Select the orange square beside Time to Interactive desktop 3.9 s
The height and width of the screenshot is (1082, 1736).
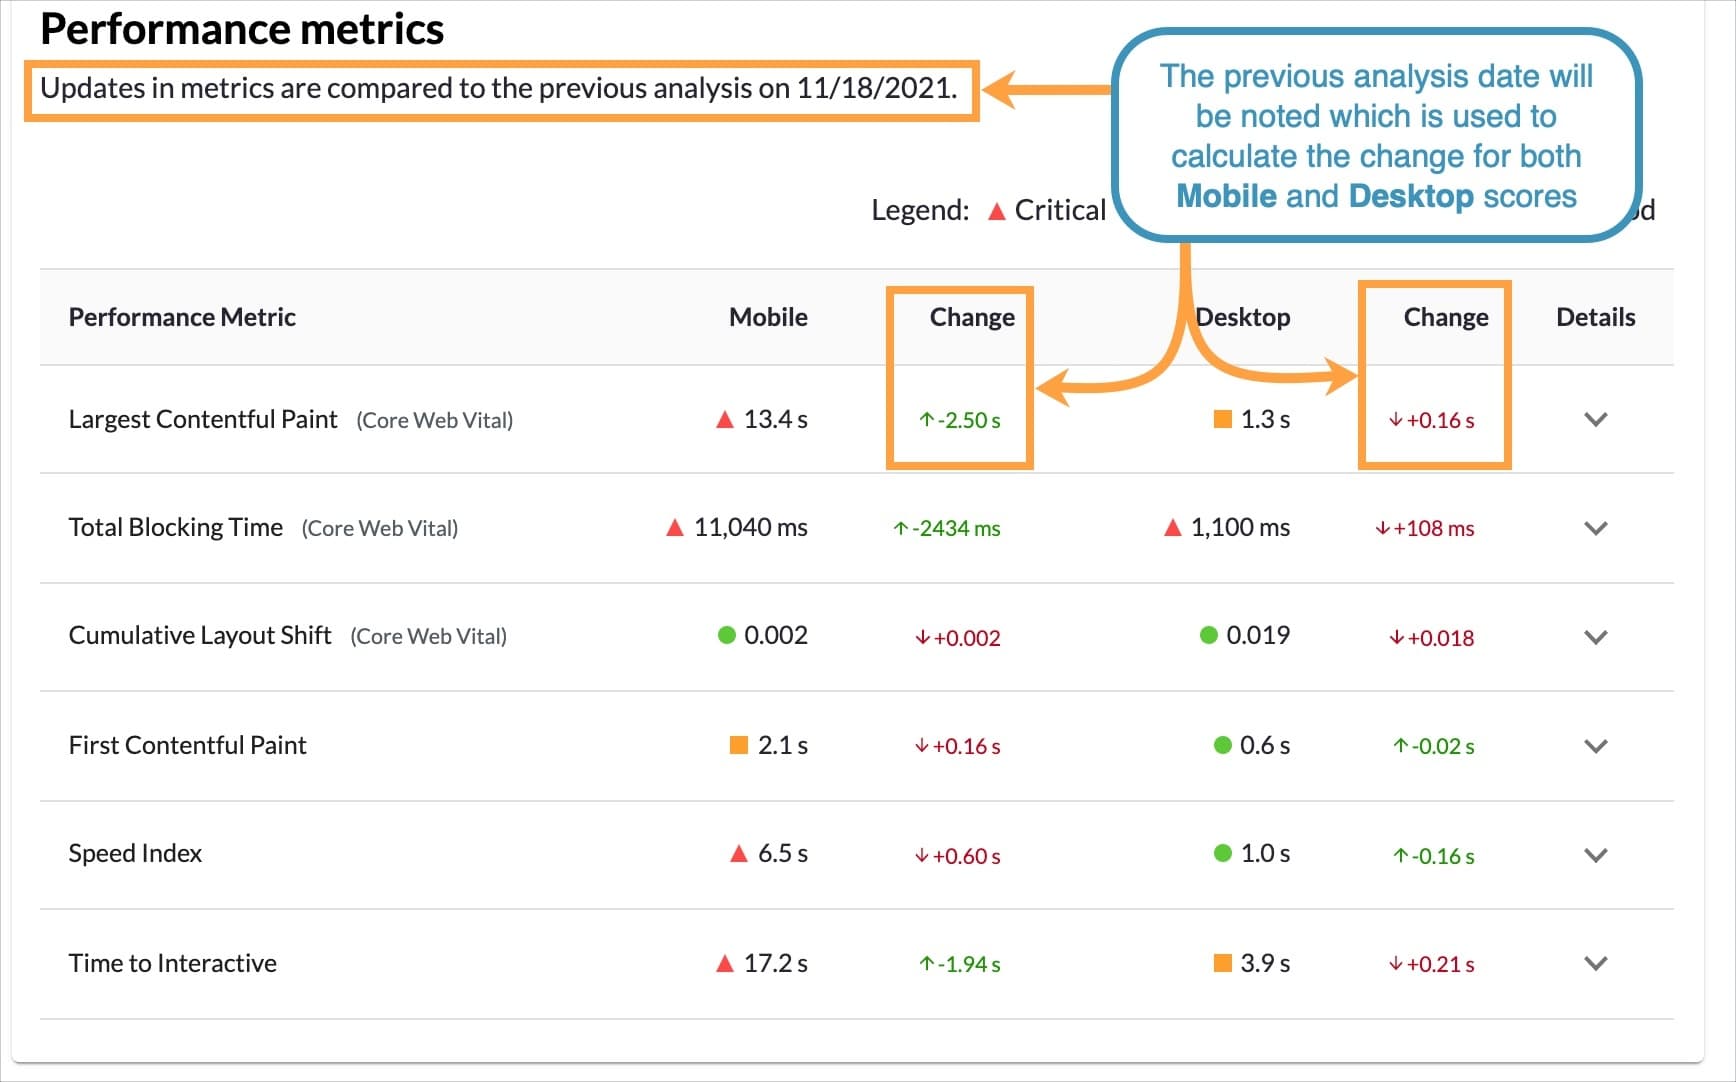pyautogui.click(x=1222, y=963)
